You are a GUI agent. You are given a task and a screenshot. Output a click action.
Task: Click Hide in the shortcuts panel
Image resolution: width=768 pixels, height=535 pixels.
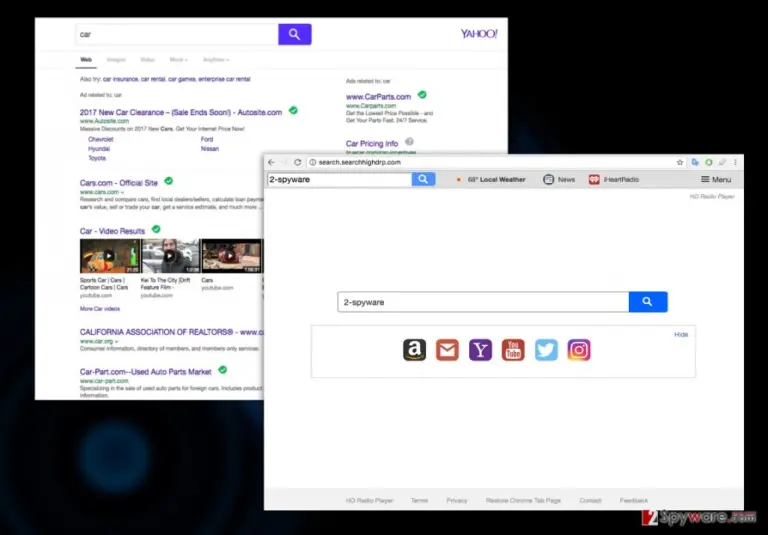pyautogui.click(x=681, y=335)
